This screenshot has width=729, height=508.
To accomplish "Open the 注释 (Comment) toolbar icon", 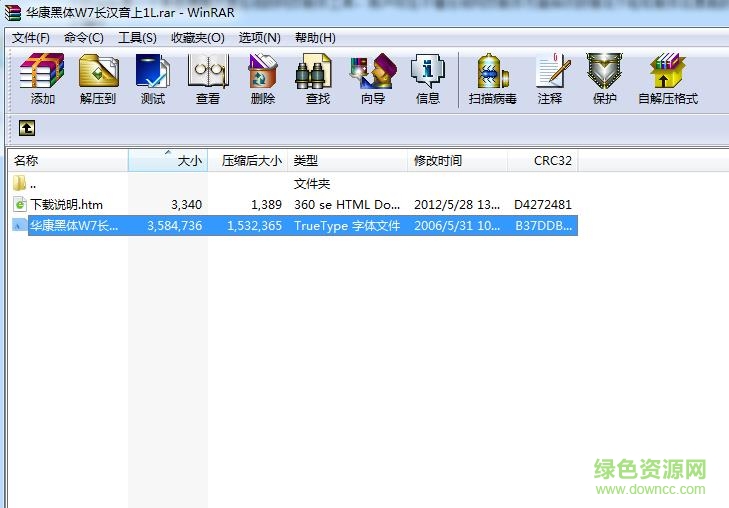I will 552,71.
